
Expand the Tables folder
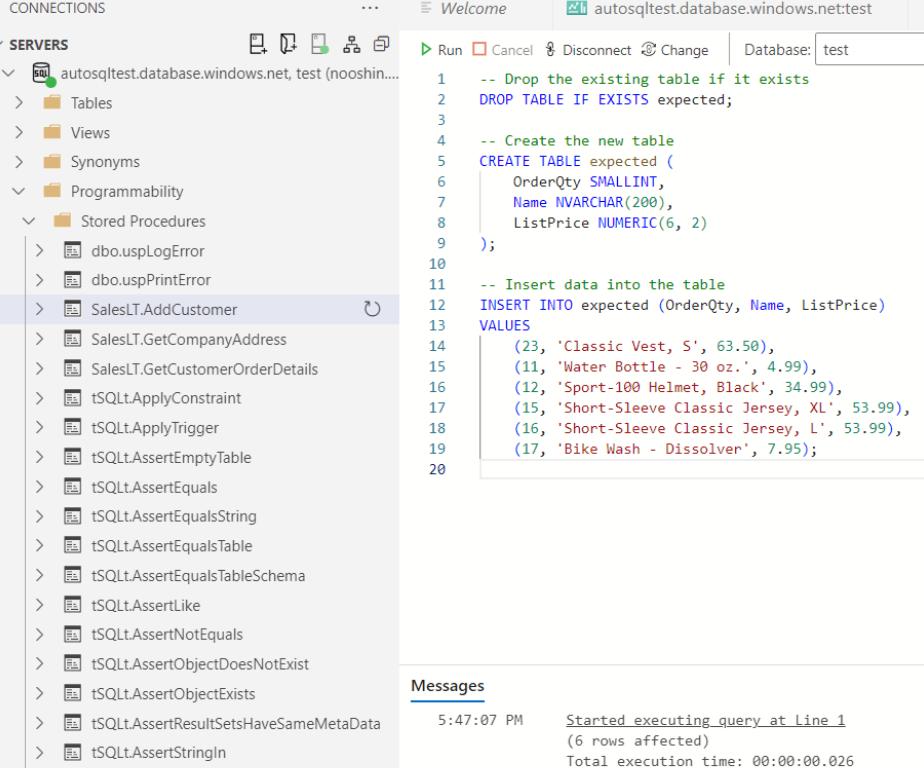19,103
